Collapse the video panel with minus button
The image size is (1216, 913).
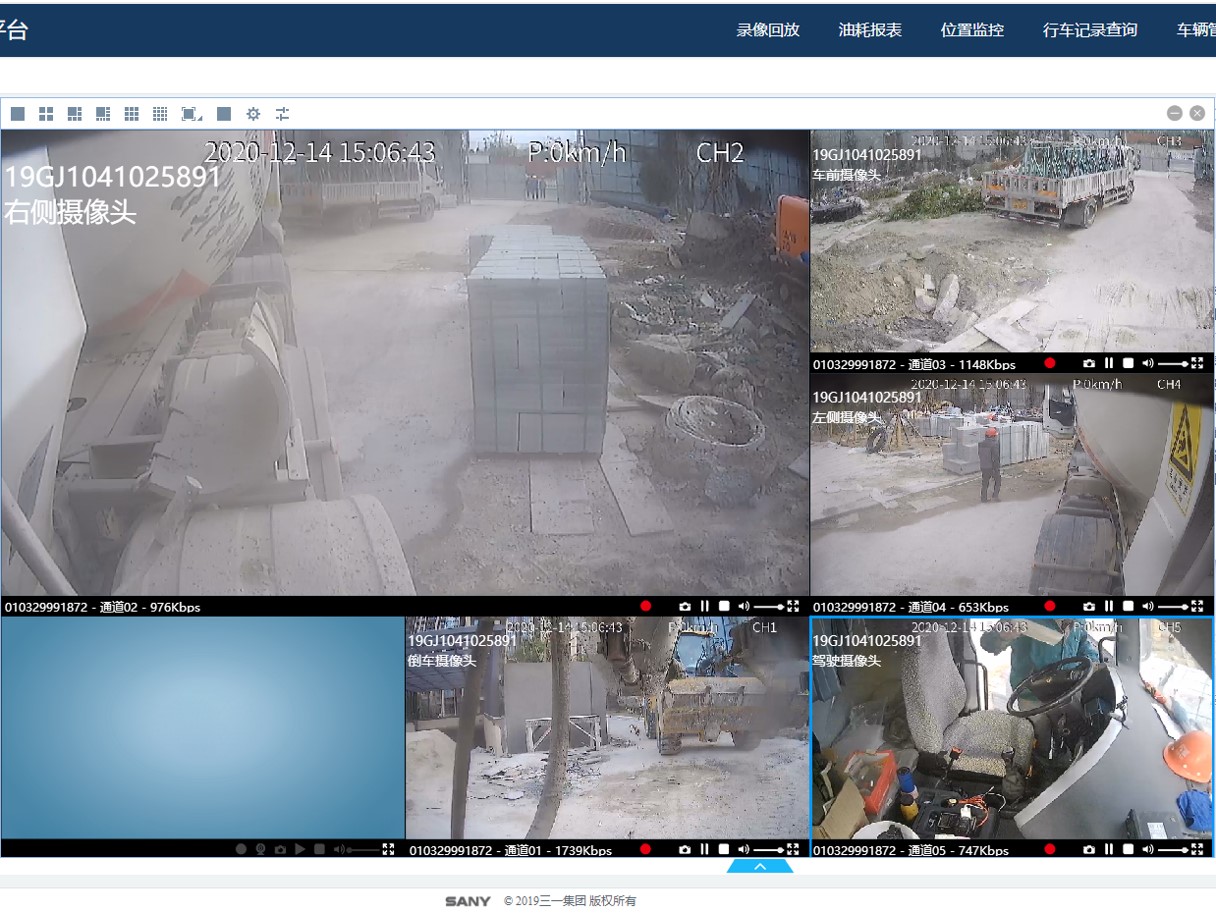click(1175, 114)
